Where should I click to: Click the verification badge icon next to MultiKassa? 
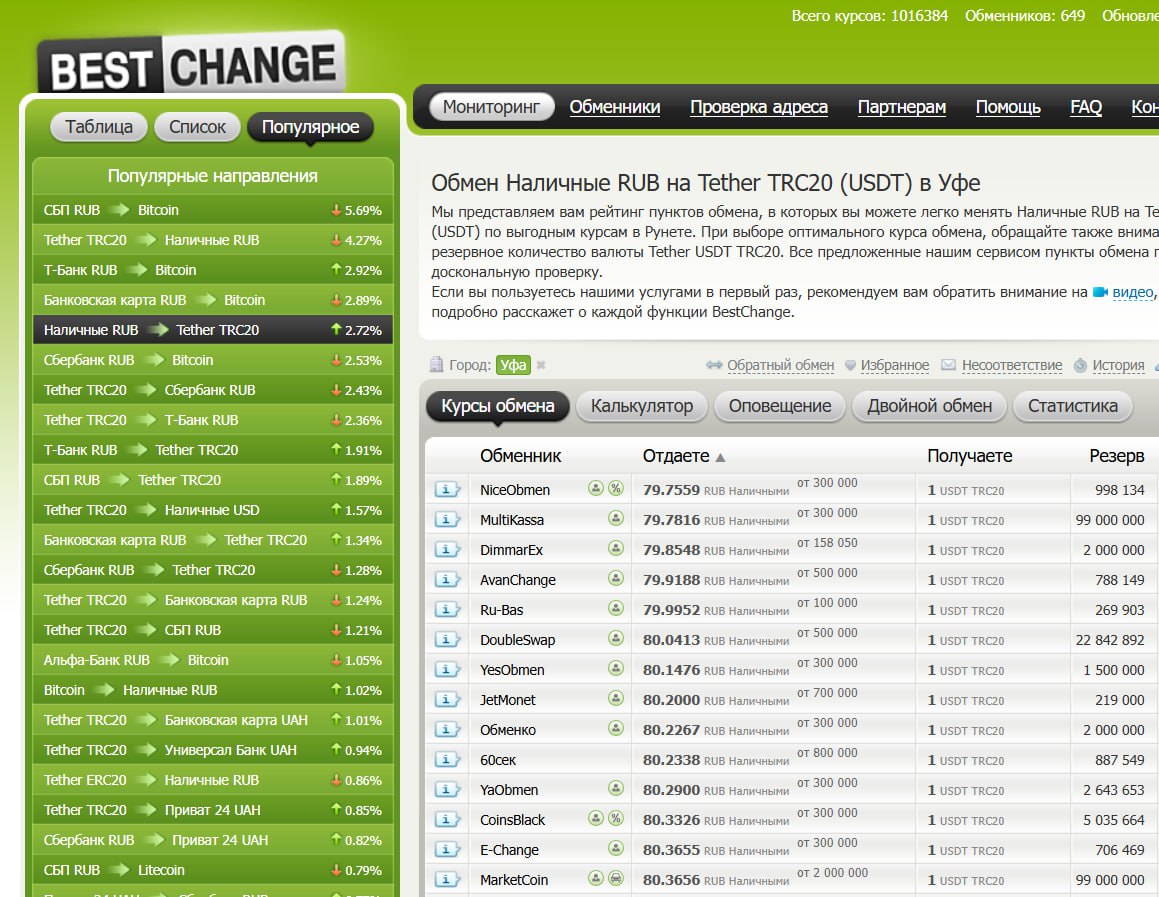[616, 519]
